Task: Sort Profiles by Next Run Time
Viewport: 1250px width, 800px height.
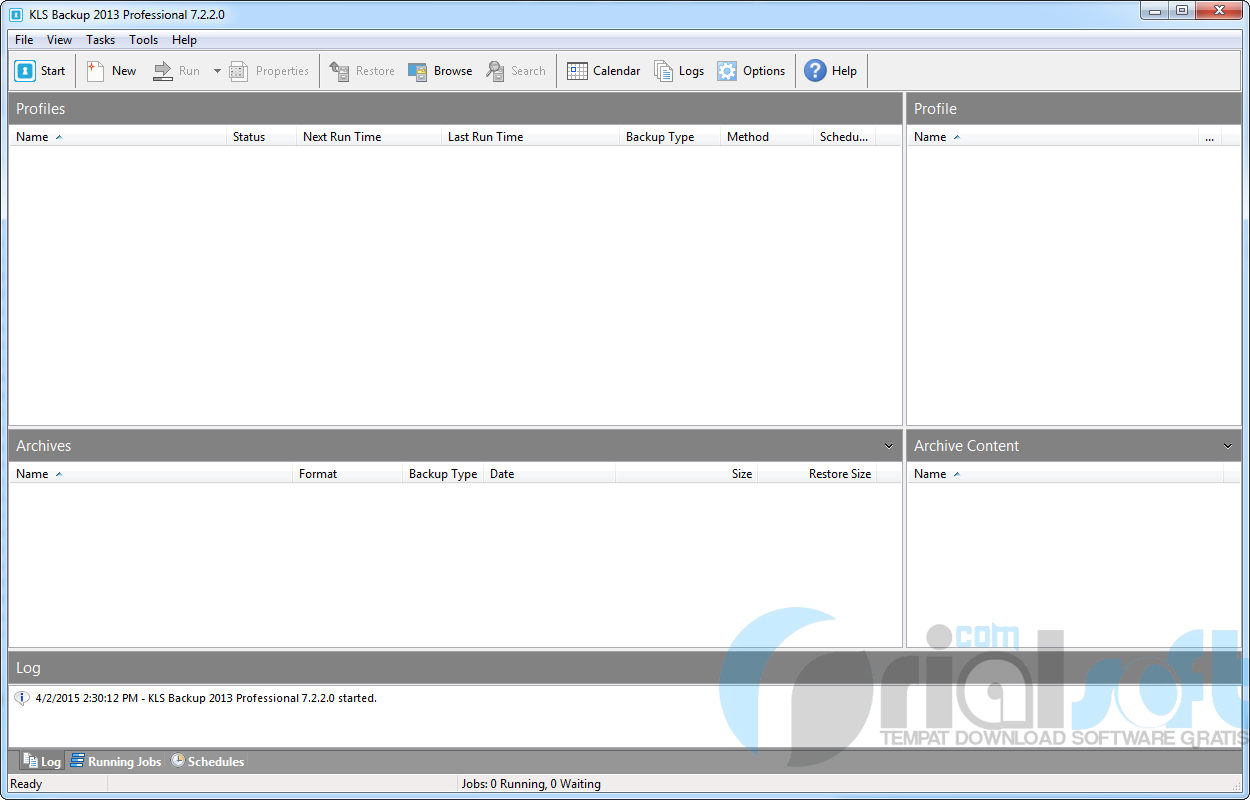Action: [x=369, y=137]
